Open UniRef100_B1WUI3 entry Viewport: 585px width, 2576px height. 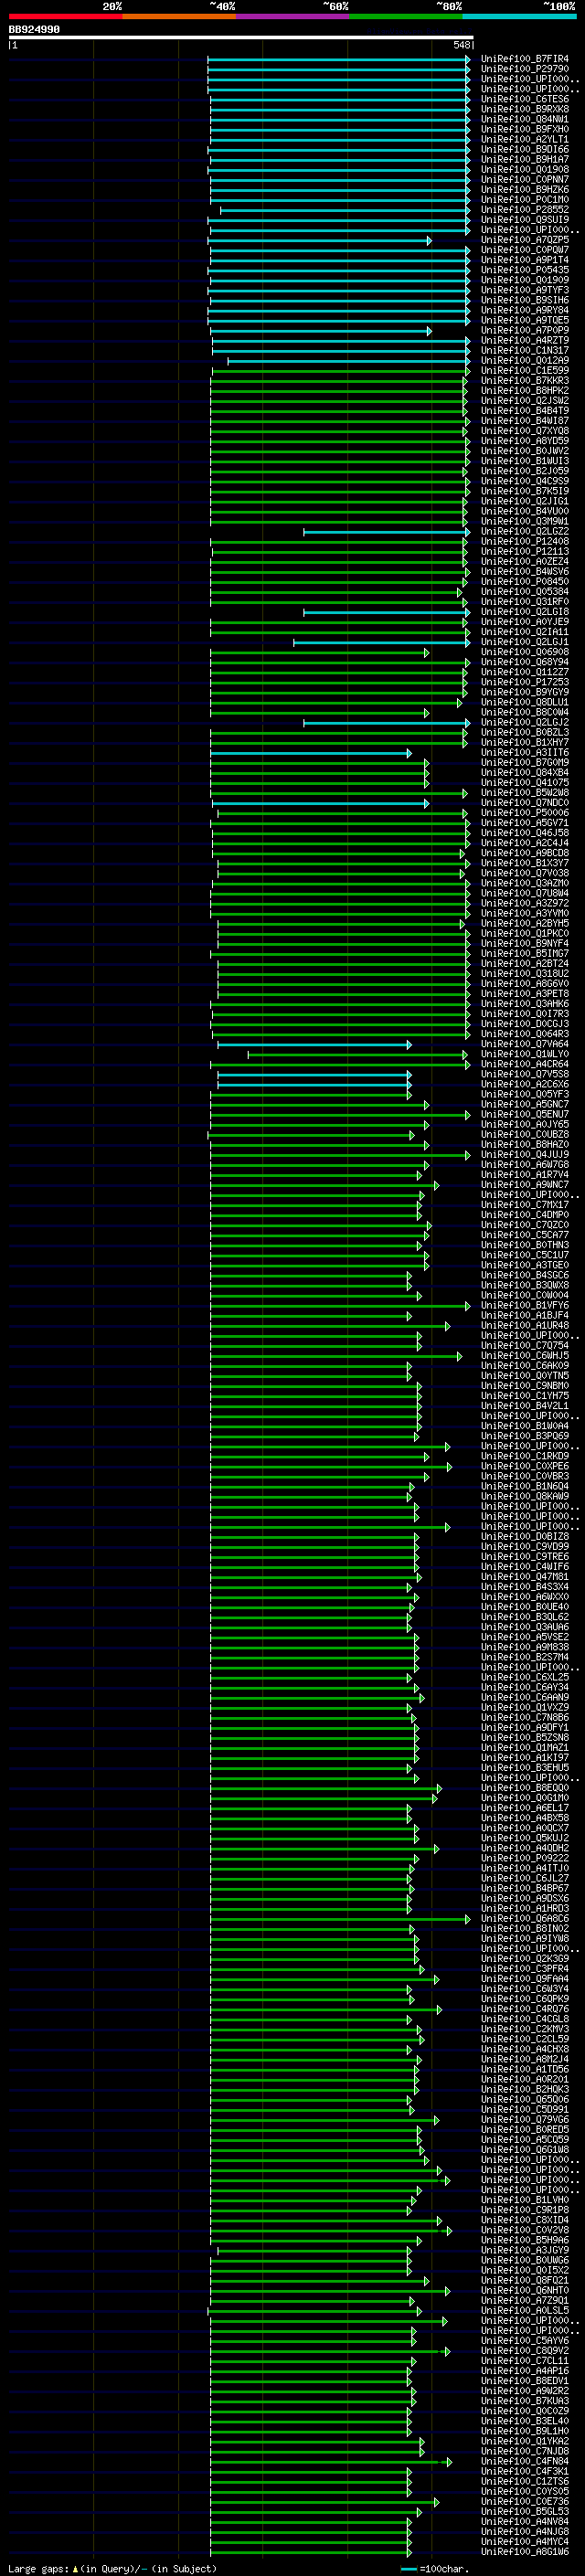(525, 461)
